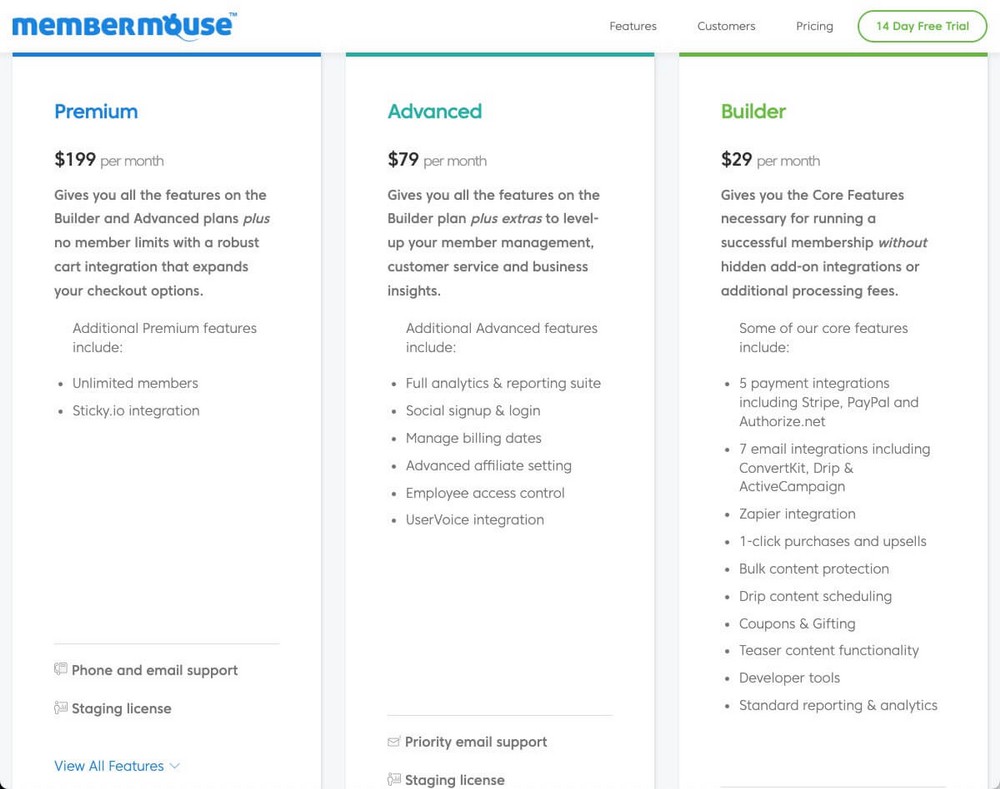Open the Features menu item

click(x=633, y=26)
